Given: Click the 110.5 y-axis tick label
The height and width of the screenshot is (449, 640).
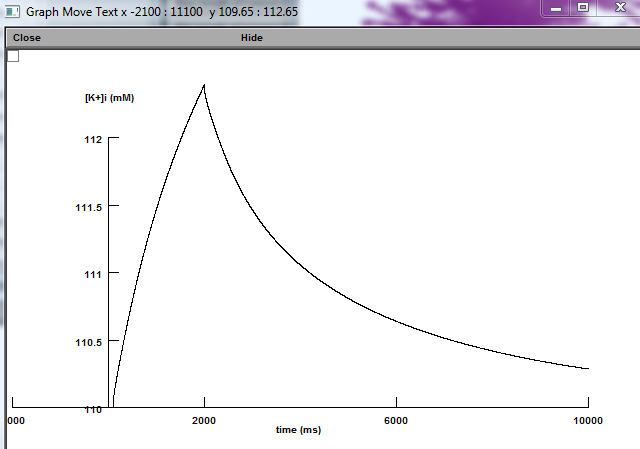Looking at the screenshot, I should click(88, 342).
